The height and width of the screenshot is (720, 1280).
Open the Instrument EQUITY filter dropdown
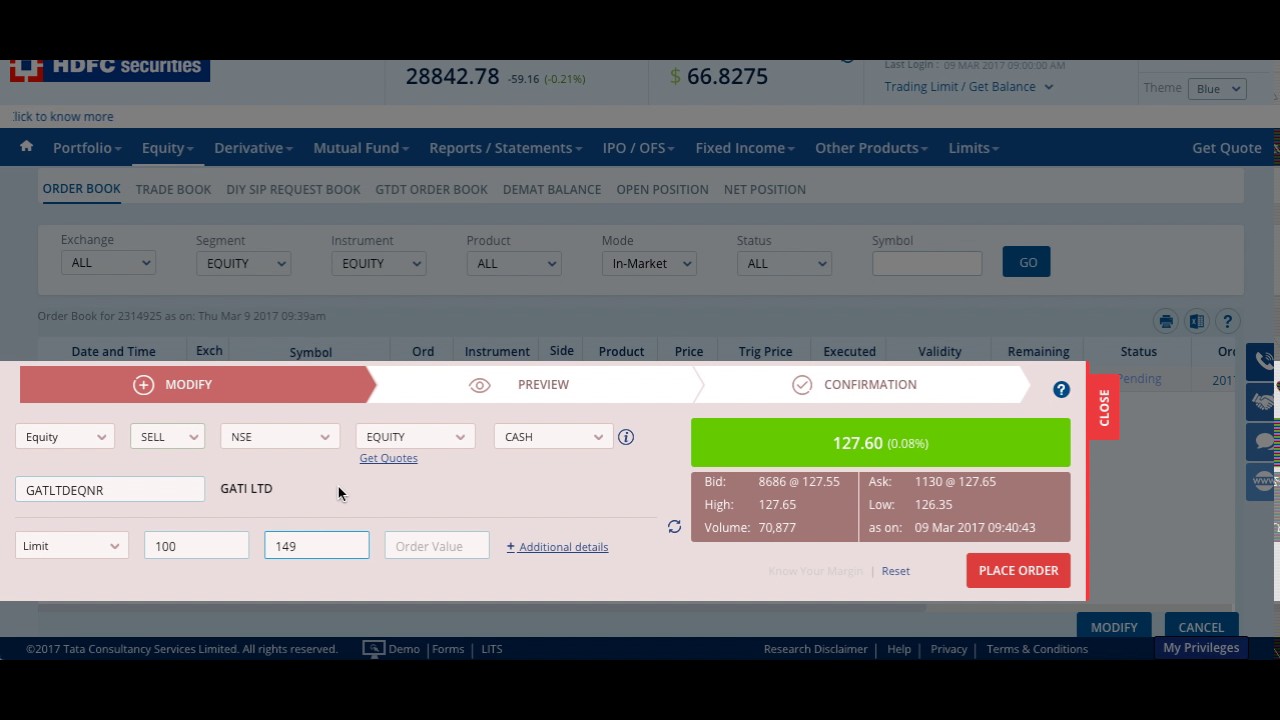point(378,263)
